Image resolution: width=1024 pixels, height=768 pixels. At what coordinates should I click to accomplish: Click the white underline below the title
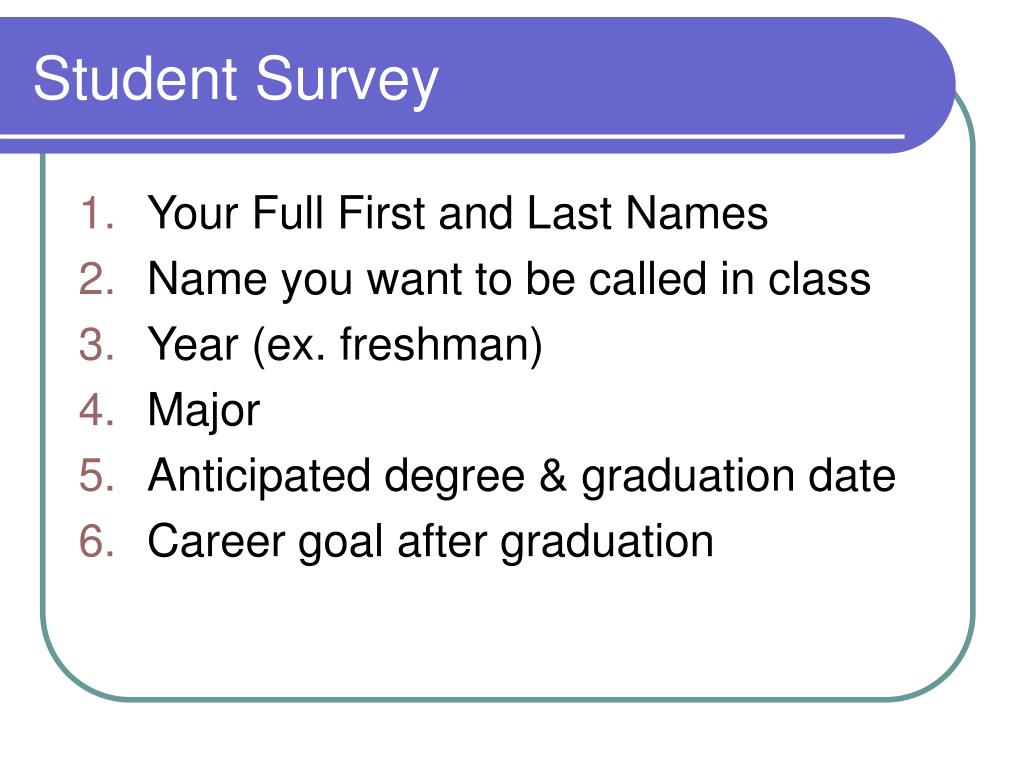tap(452, 136)
